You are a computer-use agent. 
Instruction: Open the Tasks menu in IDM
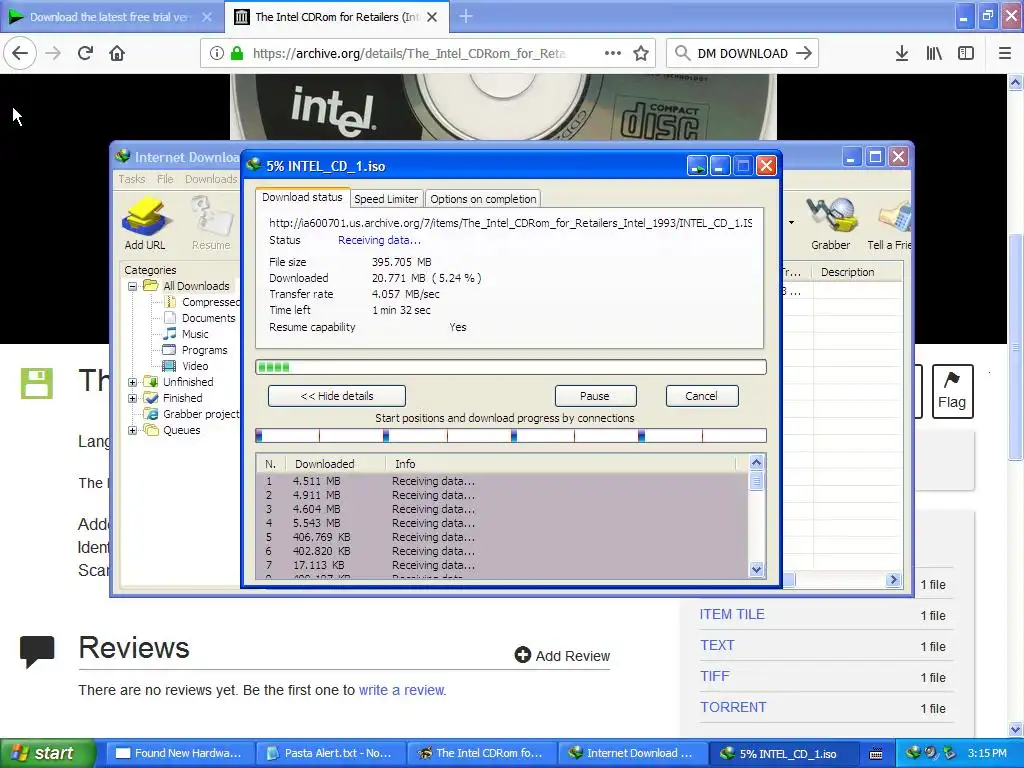132,179
